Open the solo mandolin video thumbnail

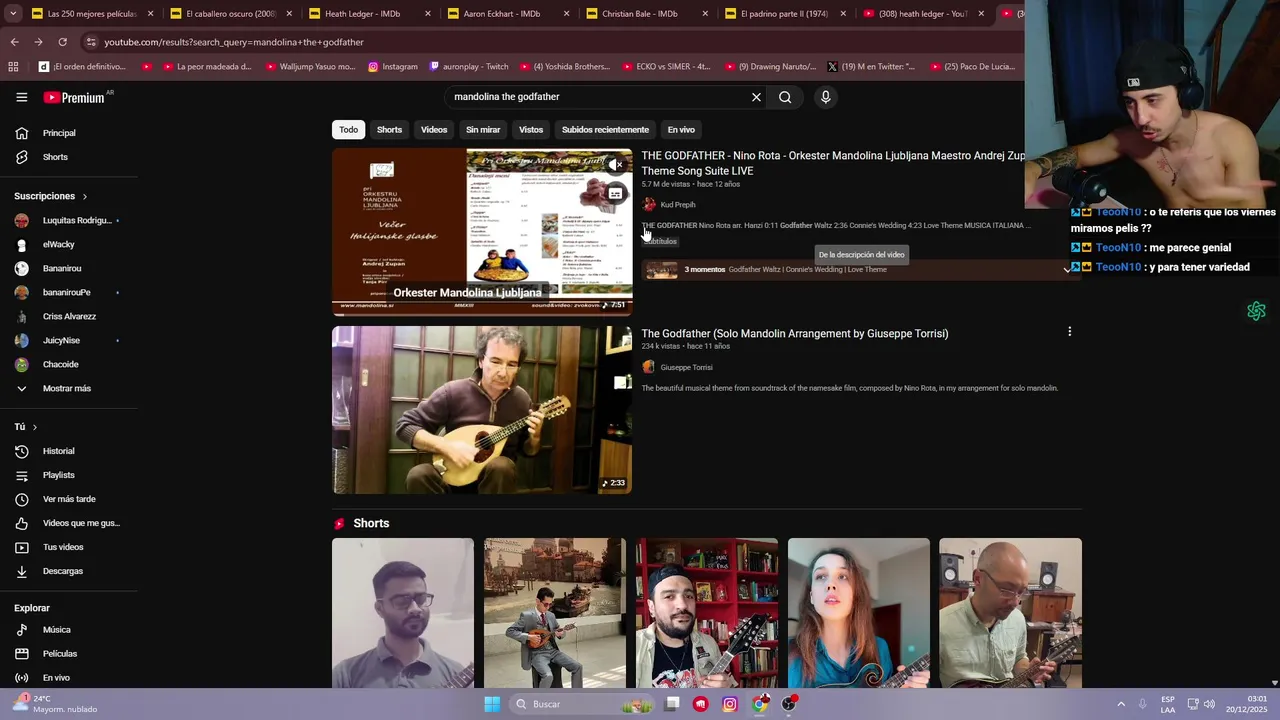[x=482, y=410]
